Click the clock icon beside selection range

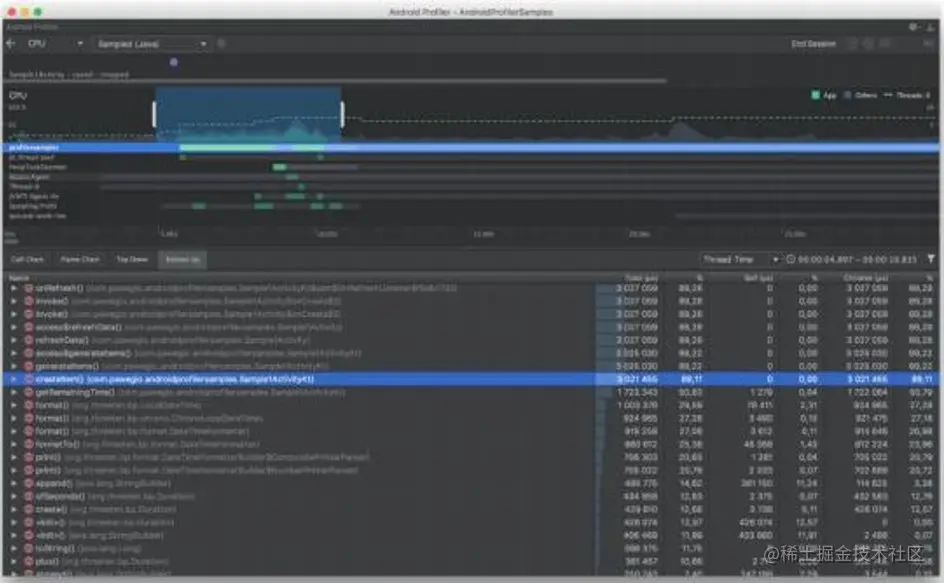point(790,259)
